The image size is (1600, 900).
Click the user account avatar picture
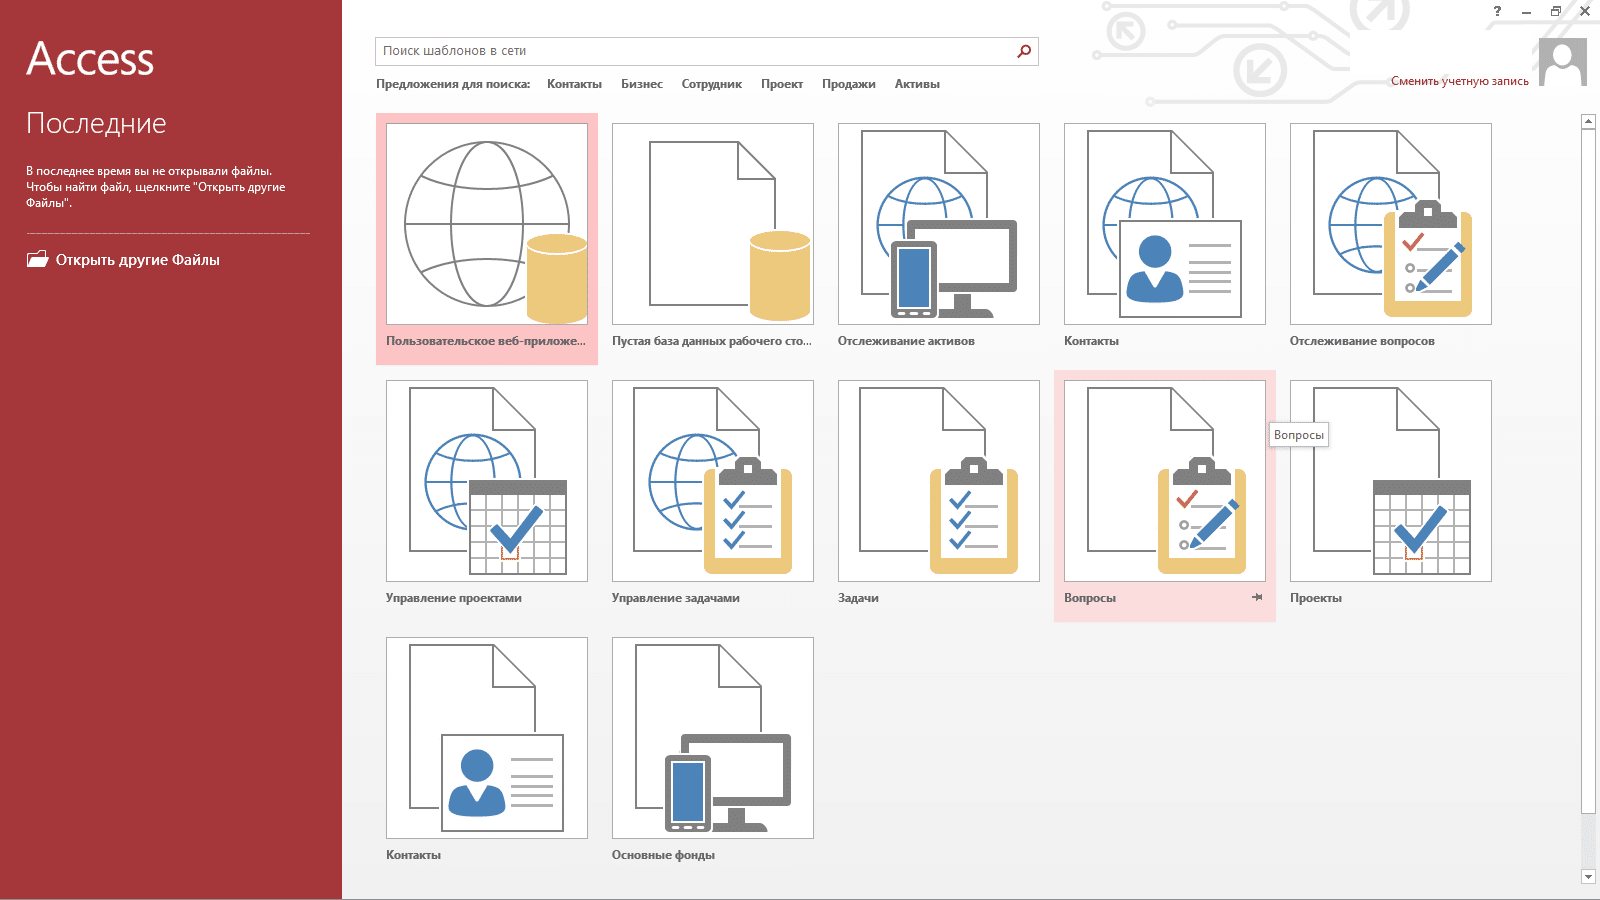point(1563,62)
